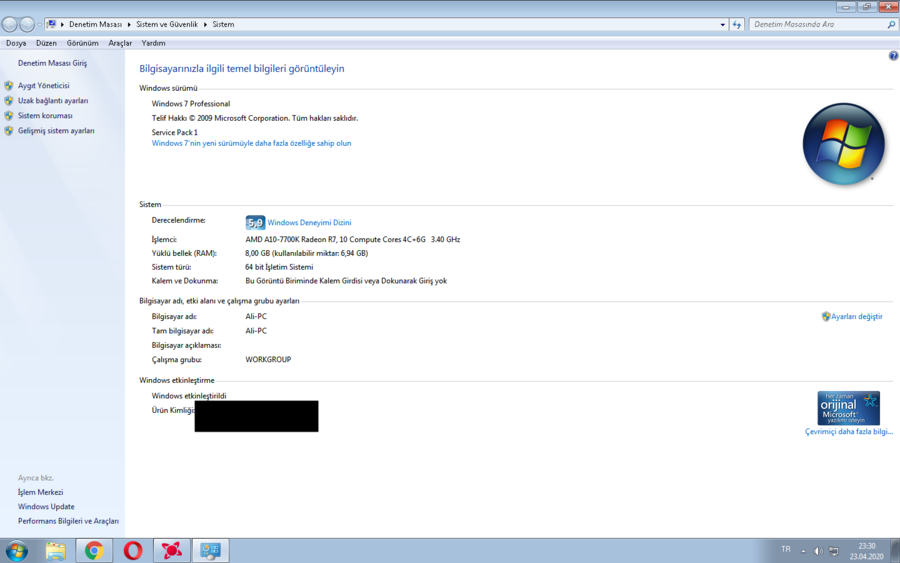Open Performans Bilgileri ve Araçları
900x563 pixels.
pyautogui.click(x=68, y=521)
